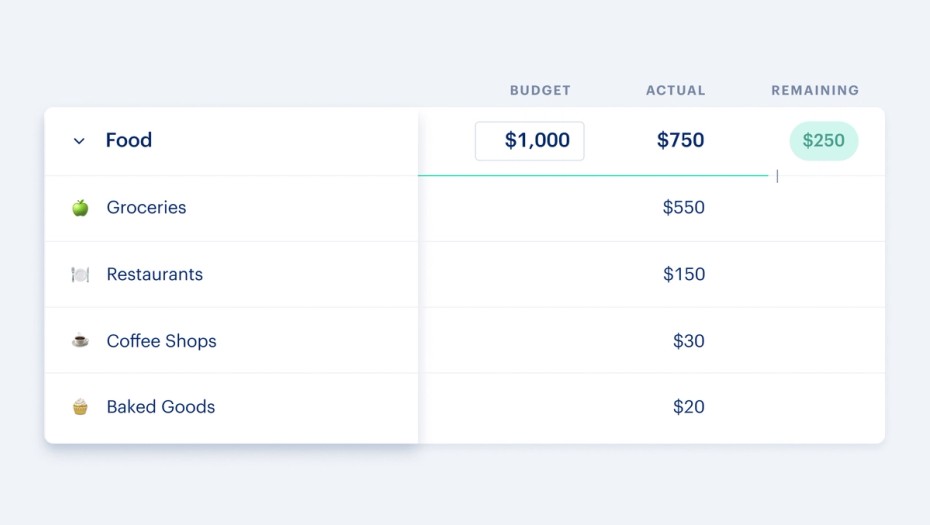Viewport: 930px width, 525px height.
Task: Click the cupcake Baked Goods icon
Action: tap(80, 407)
